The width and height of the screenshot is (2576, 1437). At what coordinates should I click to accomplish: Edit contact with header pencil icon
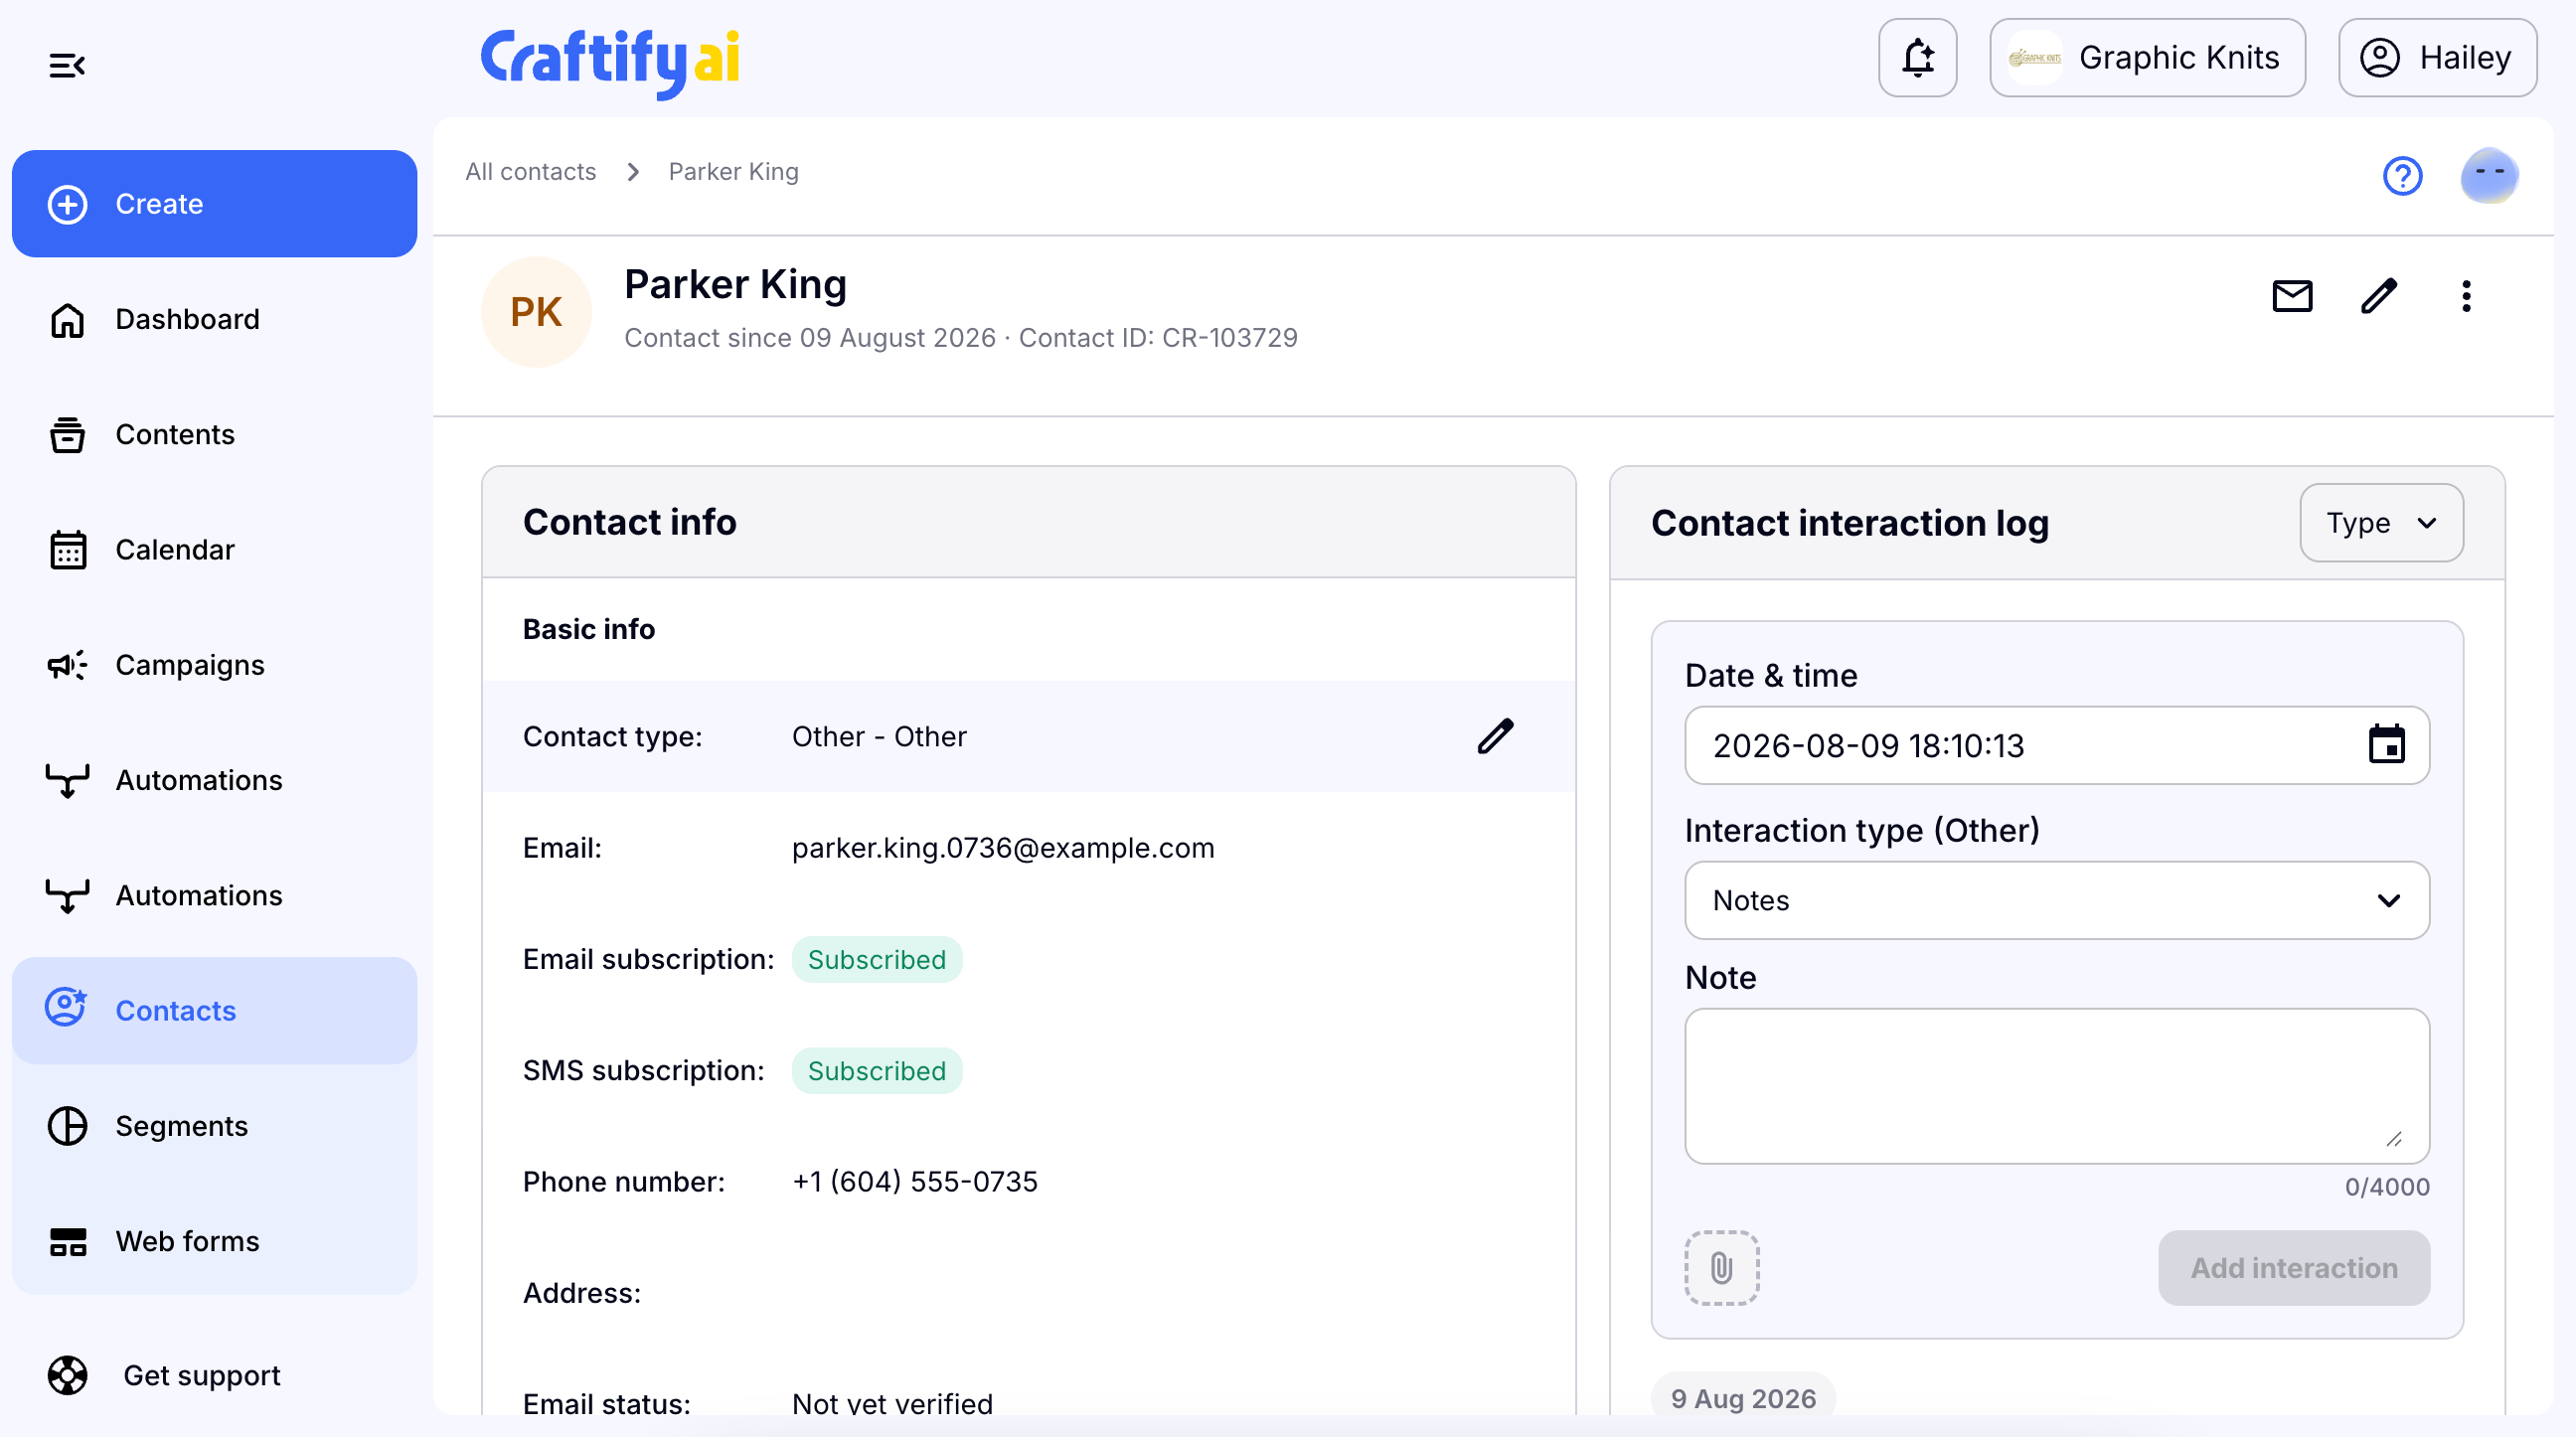click(2379, 296)
